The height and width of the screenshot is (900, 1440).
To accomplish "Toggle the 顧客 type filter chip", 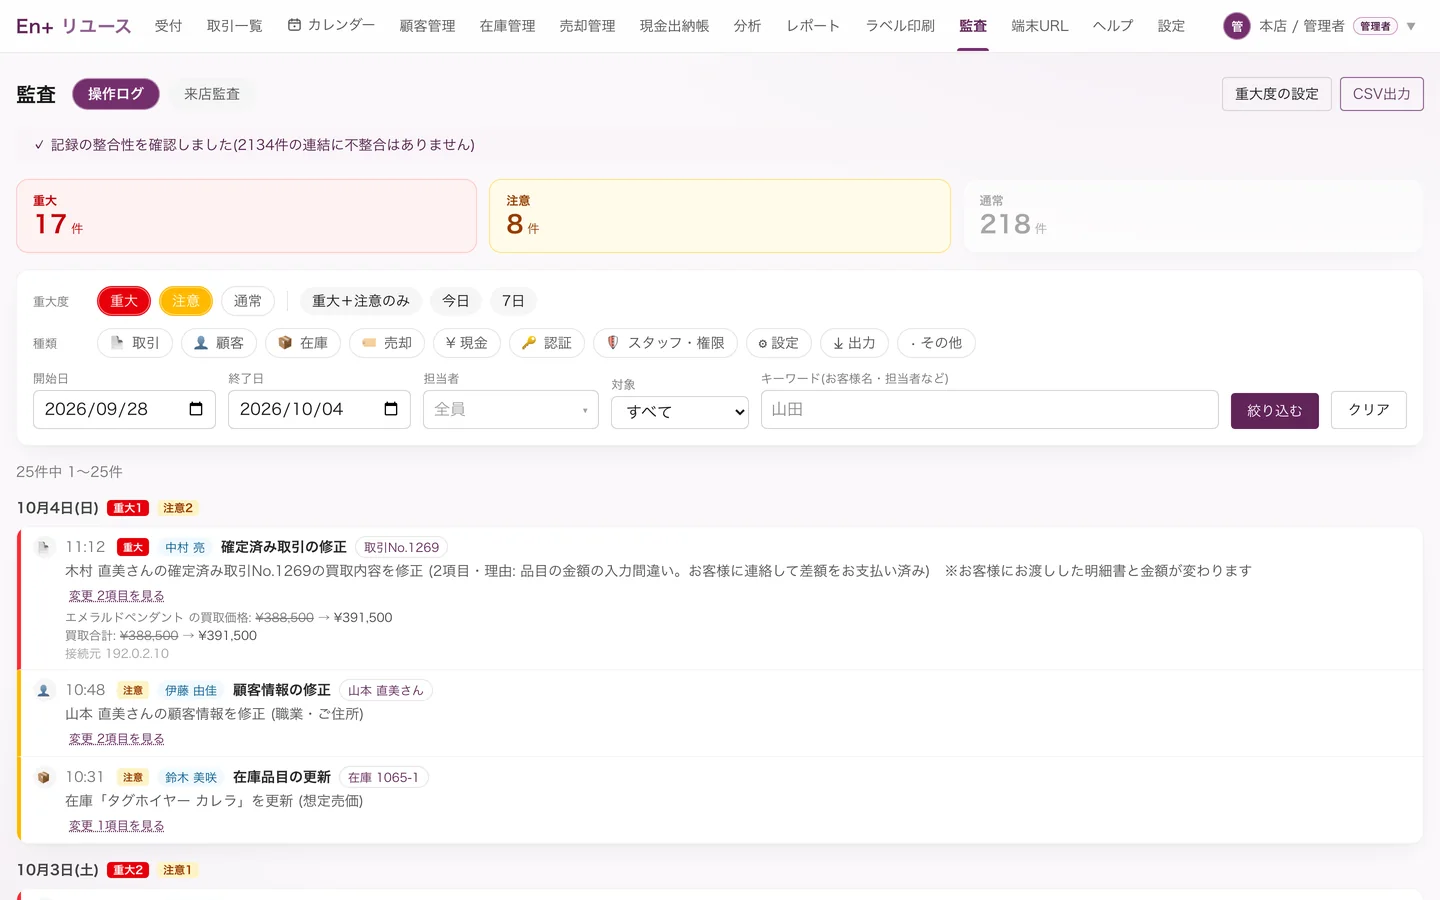I will click(x=219, y=343).
